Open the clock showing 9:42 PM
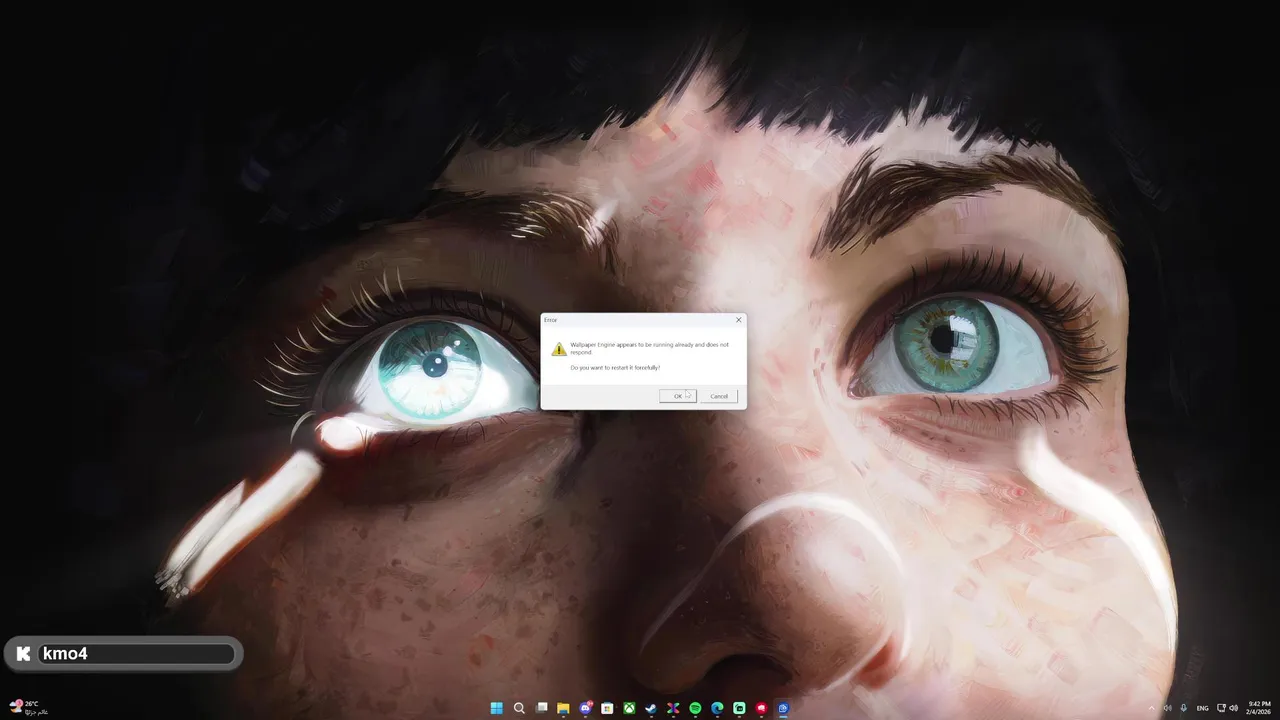 point(1259,708)
